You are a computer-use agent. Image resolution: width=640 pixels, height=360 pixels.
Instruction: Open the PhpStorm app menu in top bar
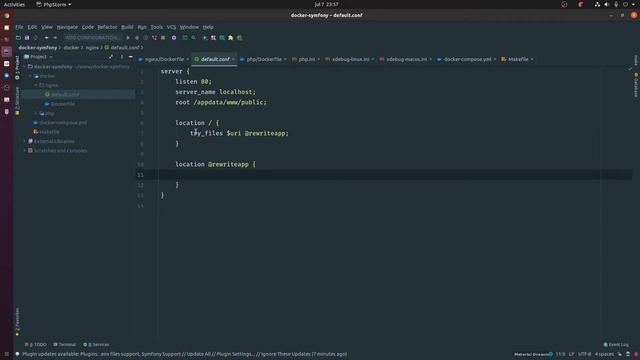54,4
